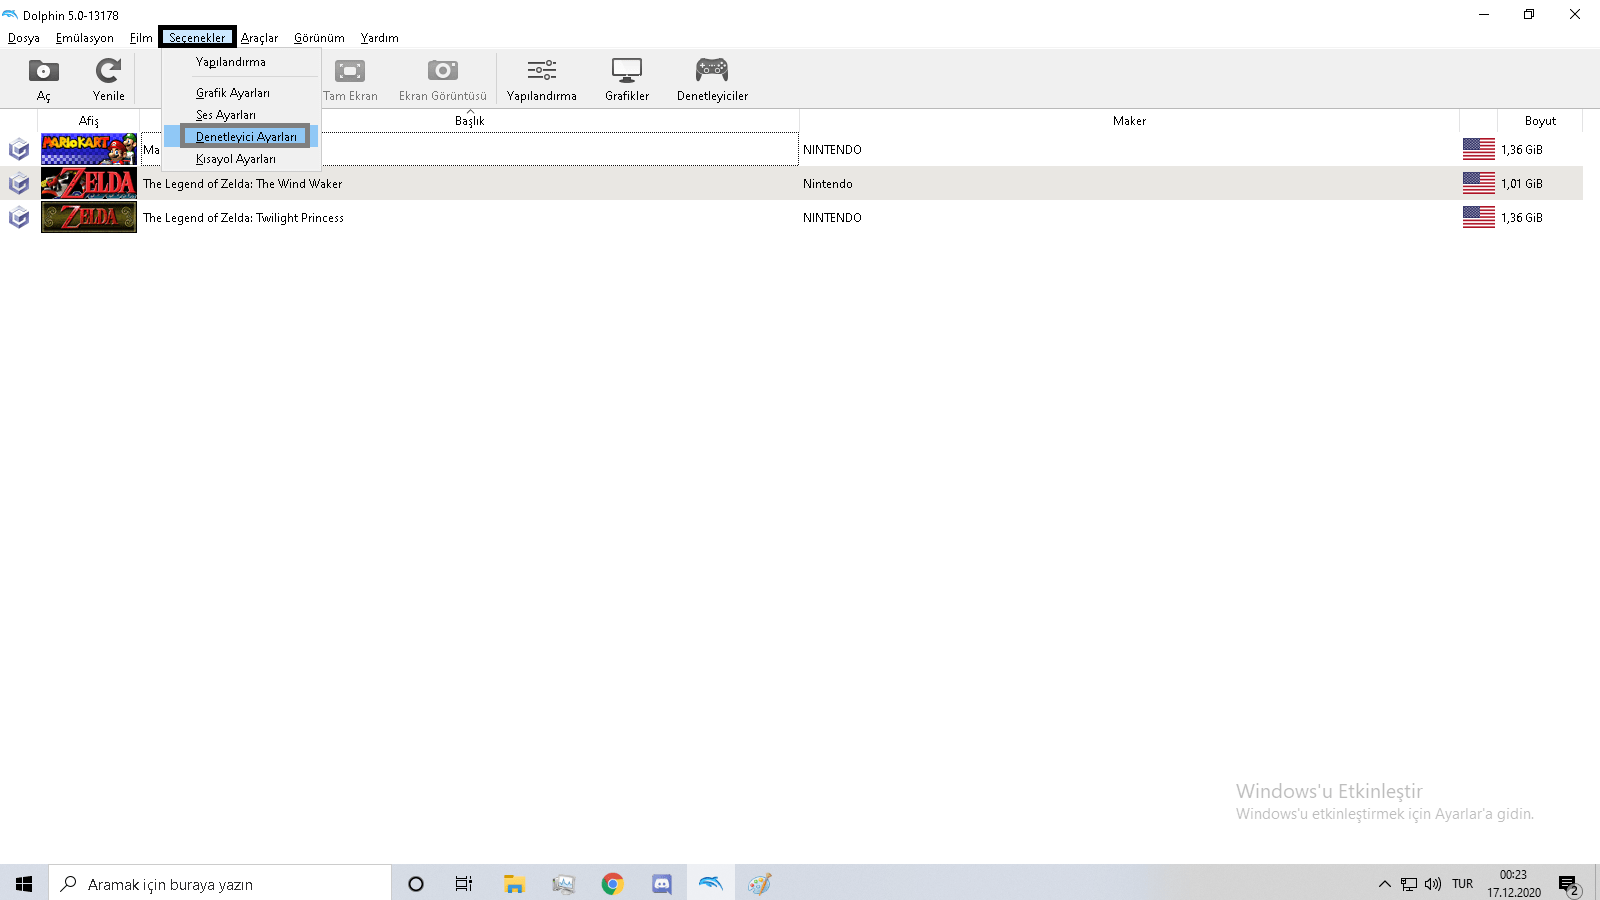Click the 1,36 GiB size for Twilight Princess
Viewport: 1600px width, 900px height.
(1521, 218)
